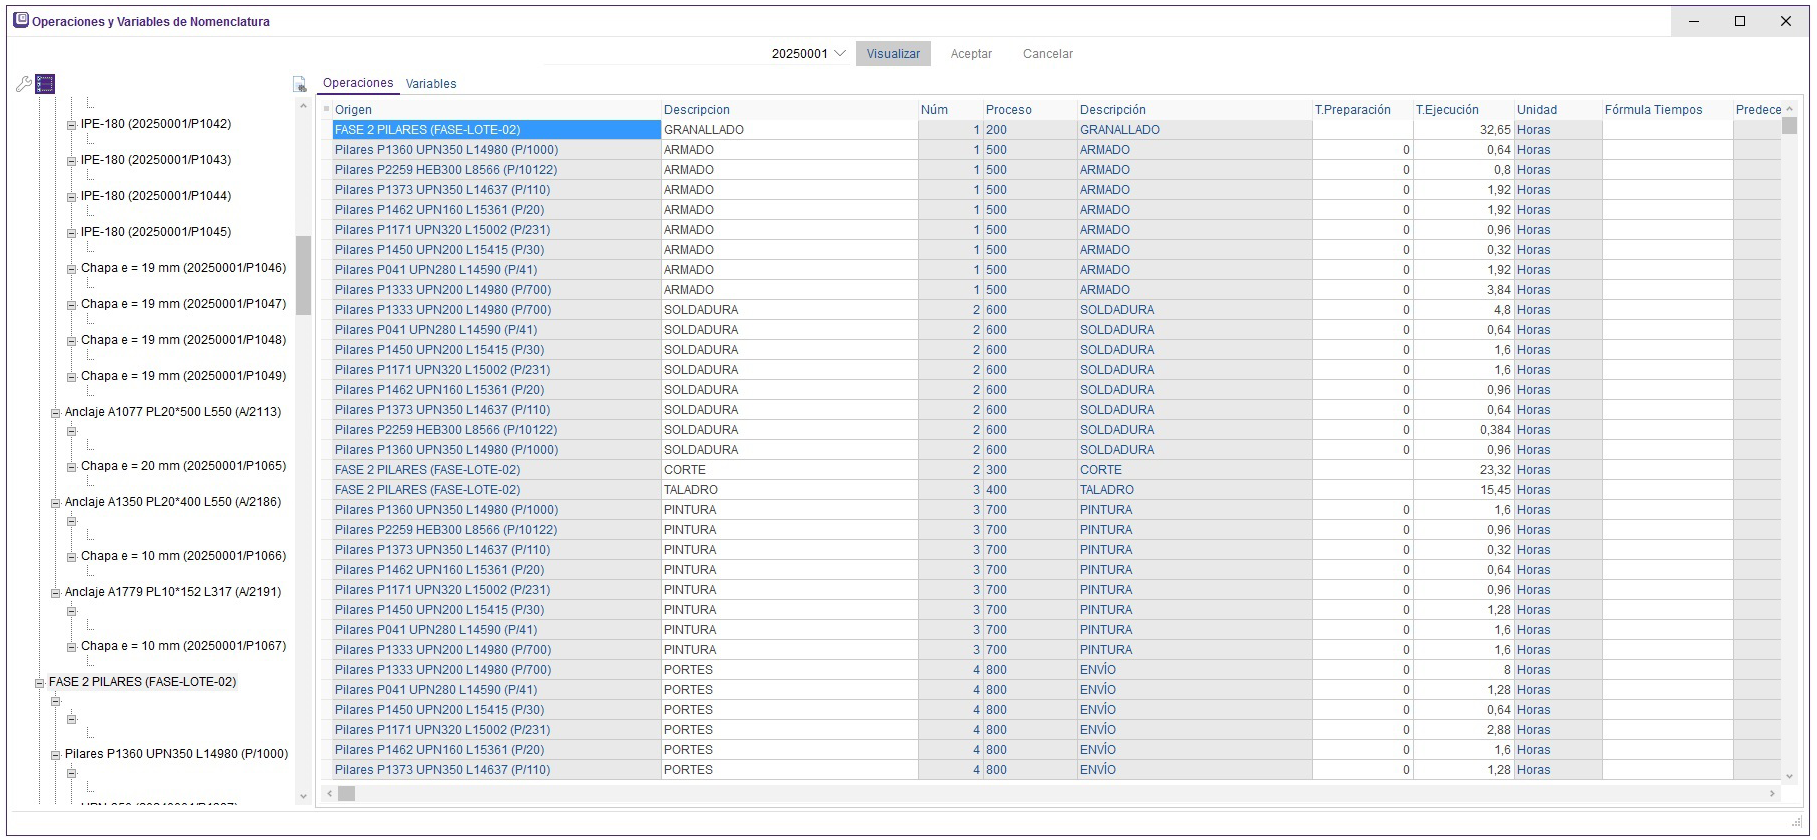The width and height of the screenshot is (1817, 840).
Task: Select Anclaje A1350 PL20*400 tree item
Action: [172, 502]
